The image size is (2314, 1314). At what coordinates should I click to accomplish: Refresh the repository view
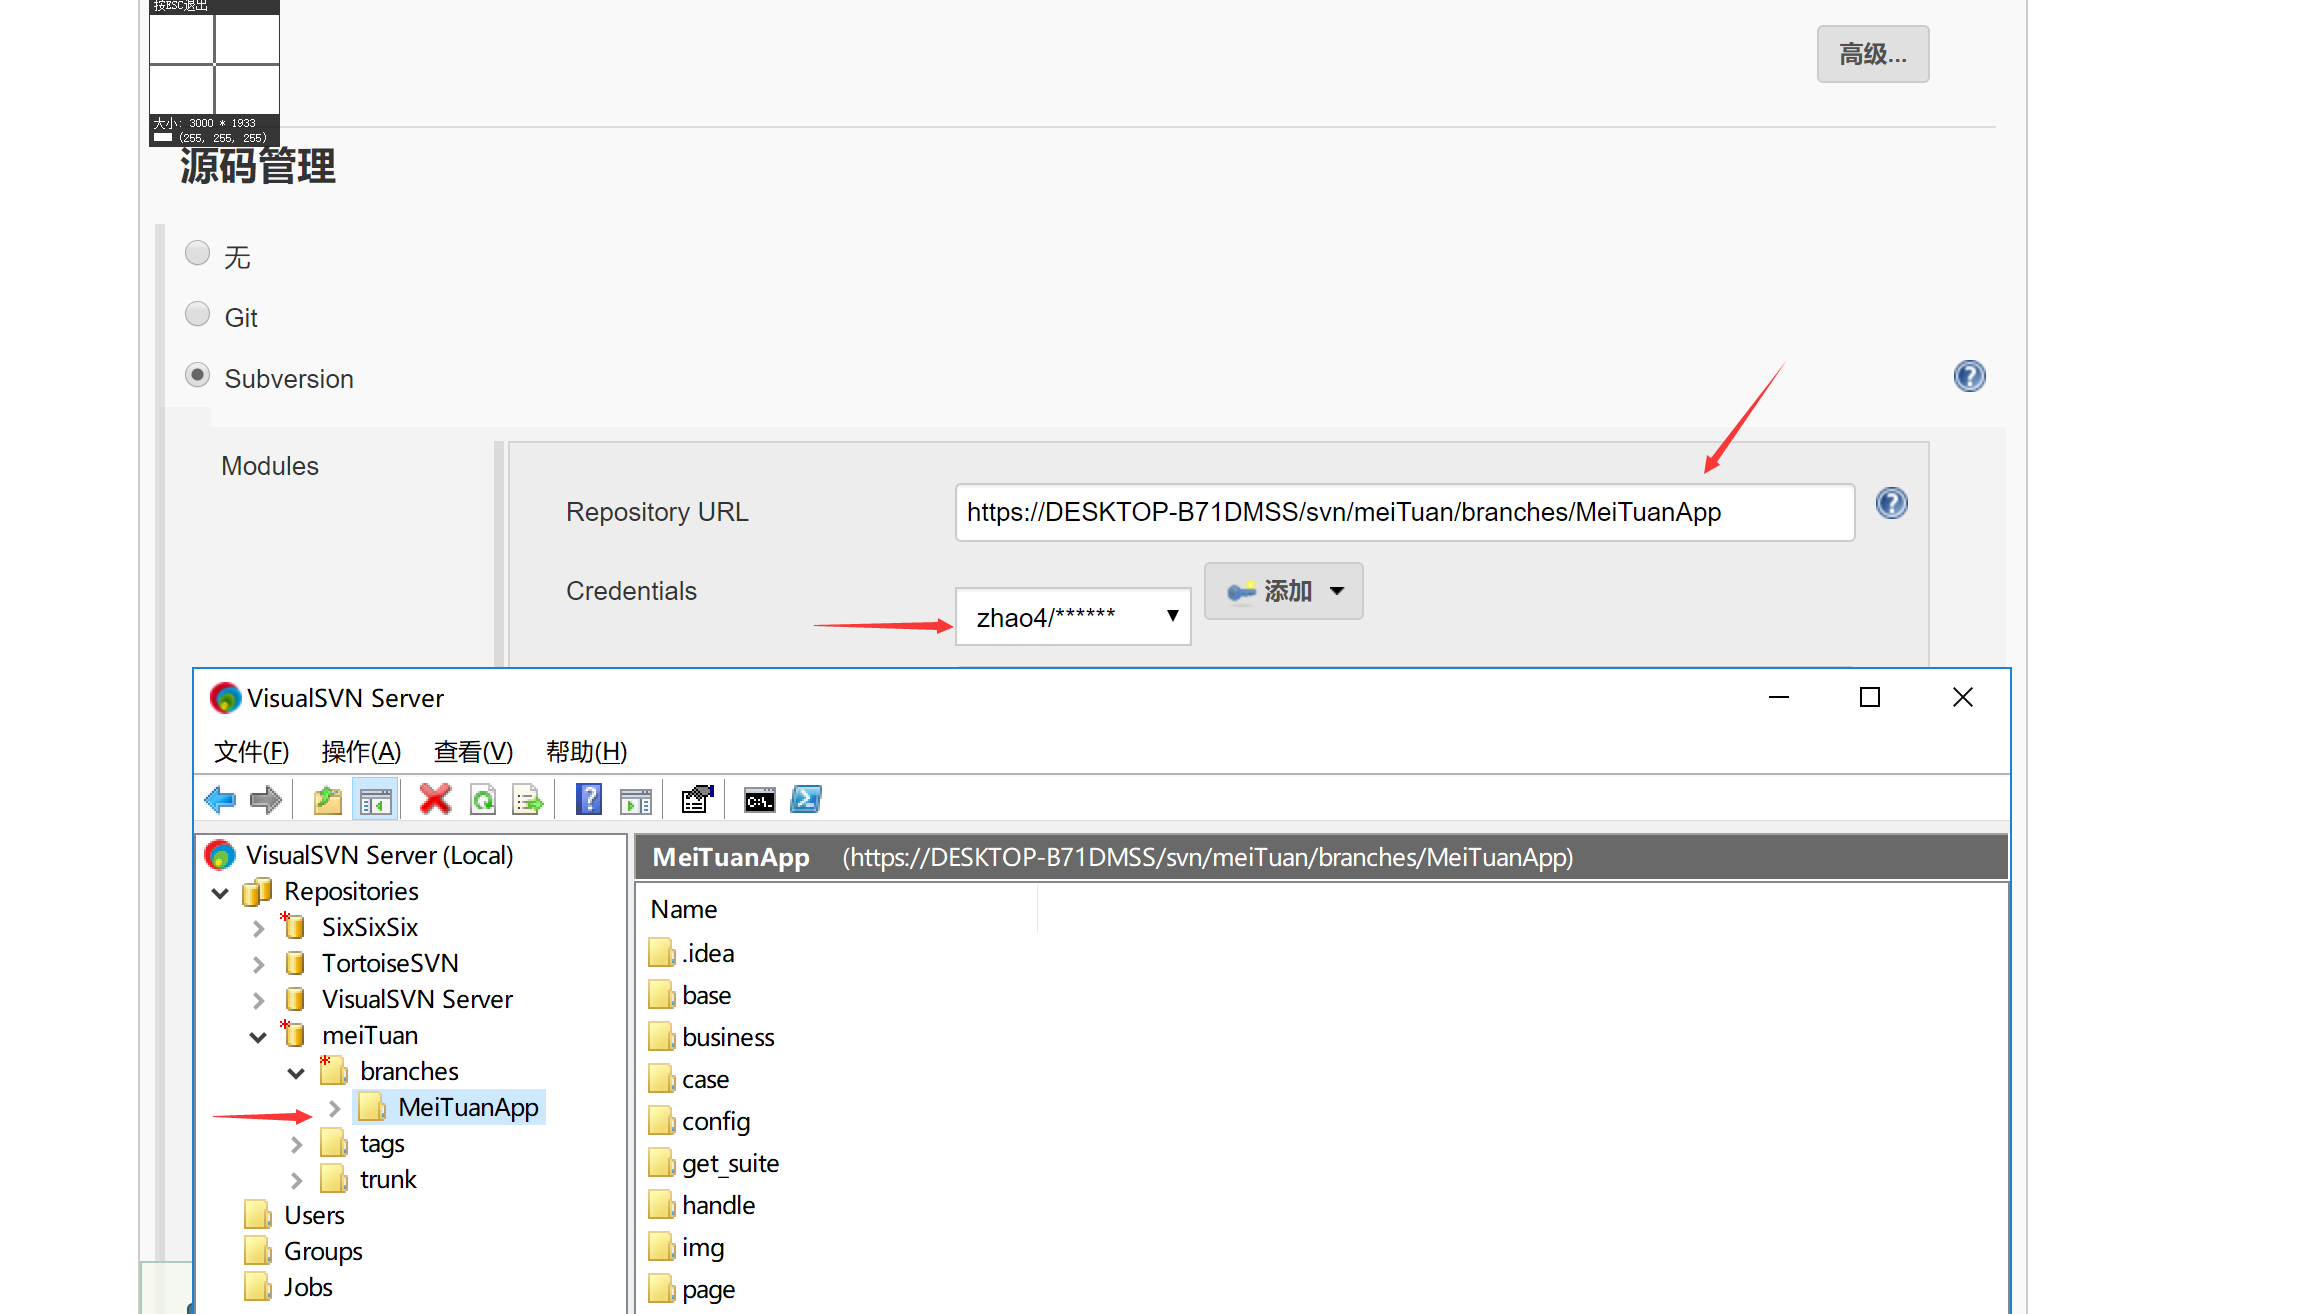coord(483,799)
